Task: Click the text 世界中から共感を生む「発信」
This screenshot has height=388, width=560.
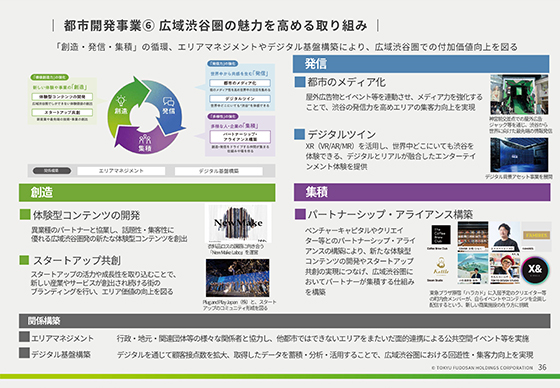Action: point(239,73)
